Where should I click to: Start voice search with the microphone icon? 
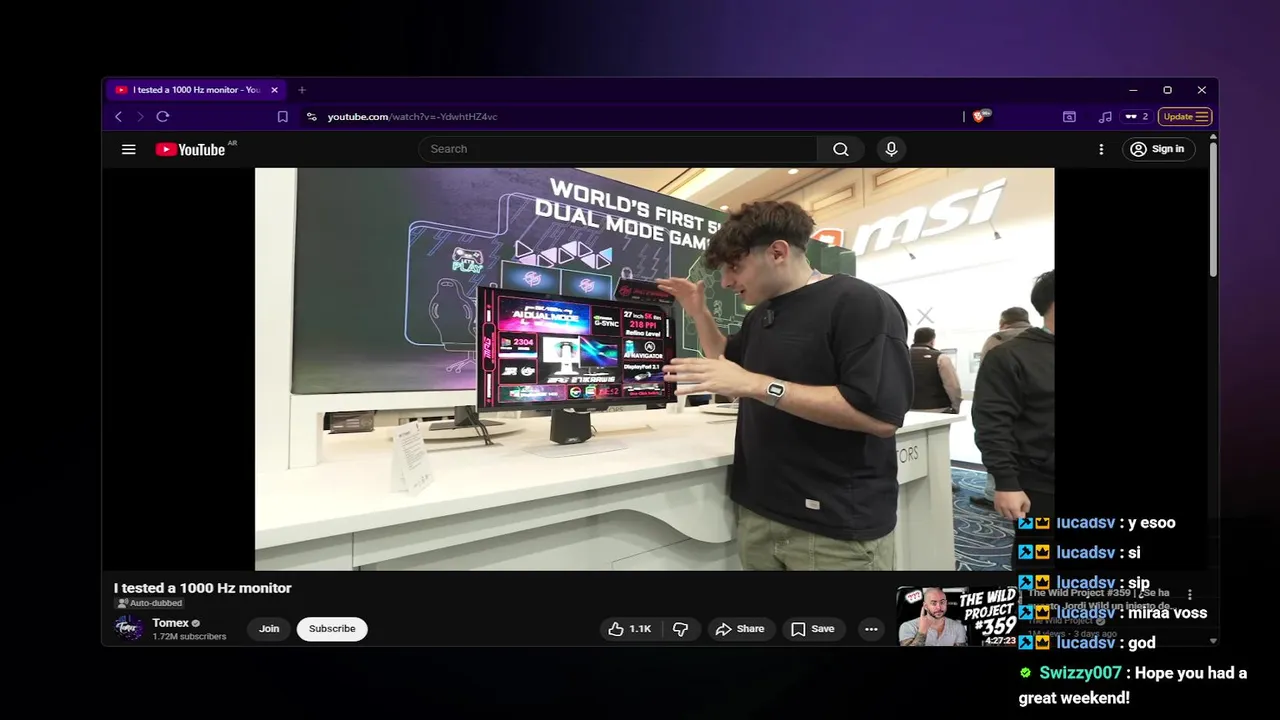pos(891,149)
